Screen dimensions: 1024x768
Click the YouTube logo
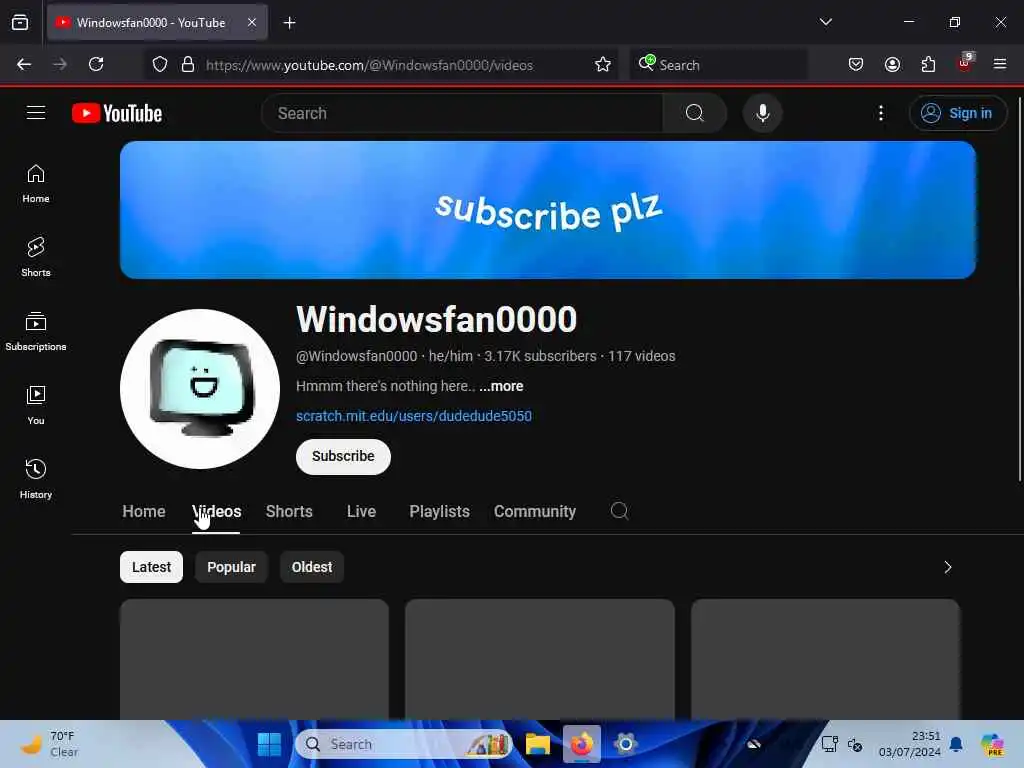117,114
